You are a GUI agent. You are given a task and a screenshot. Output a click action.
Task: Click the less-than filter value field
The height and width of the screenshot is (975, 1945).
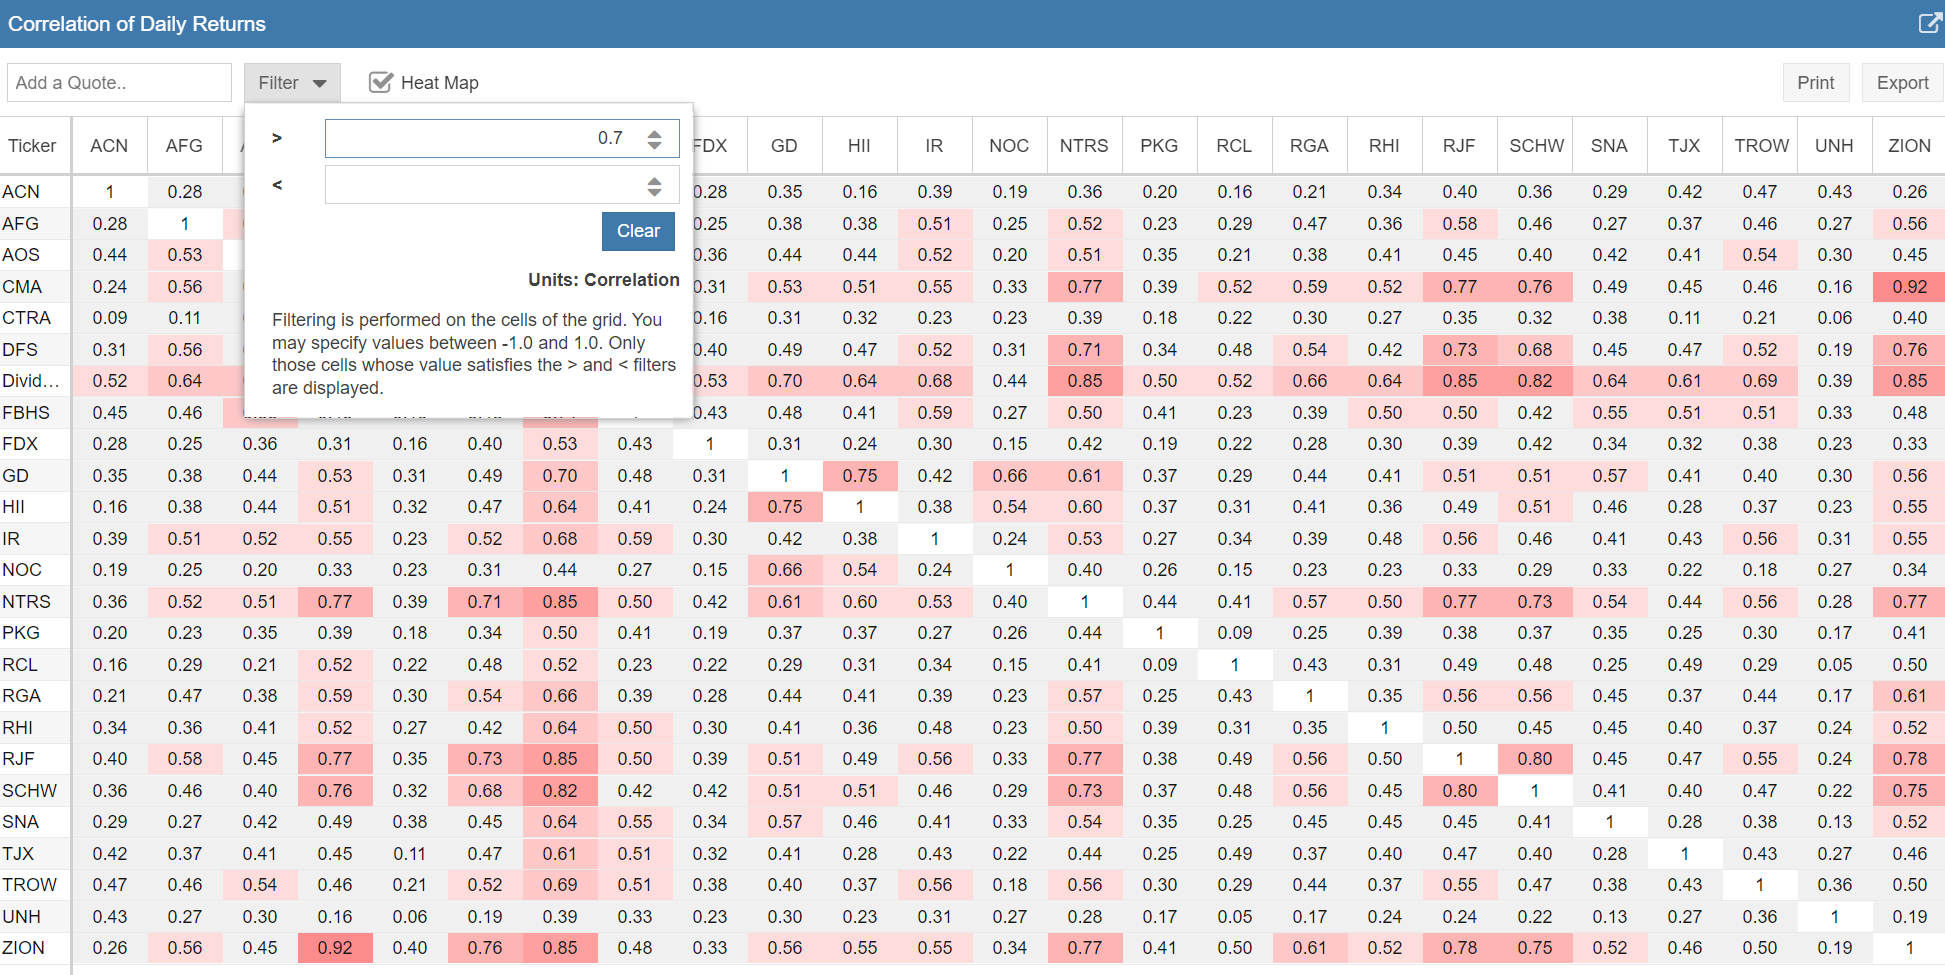(x=480, y=185)
